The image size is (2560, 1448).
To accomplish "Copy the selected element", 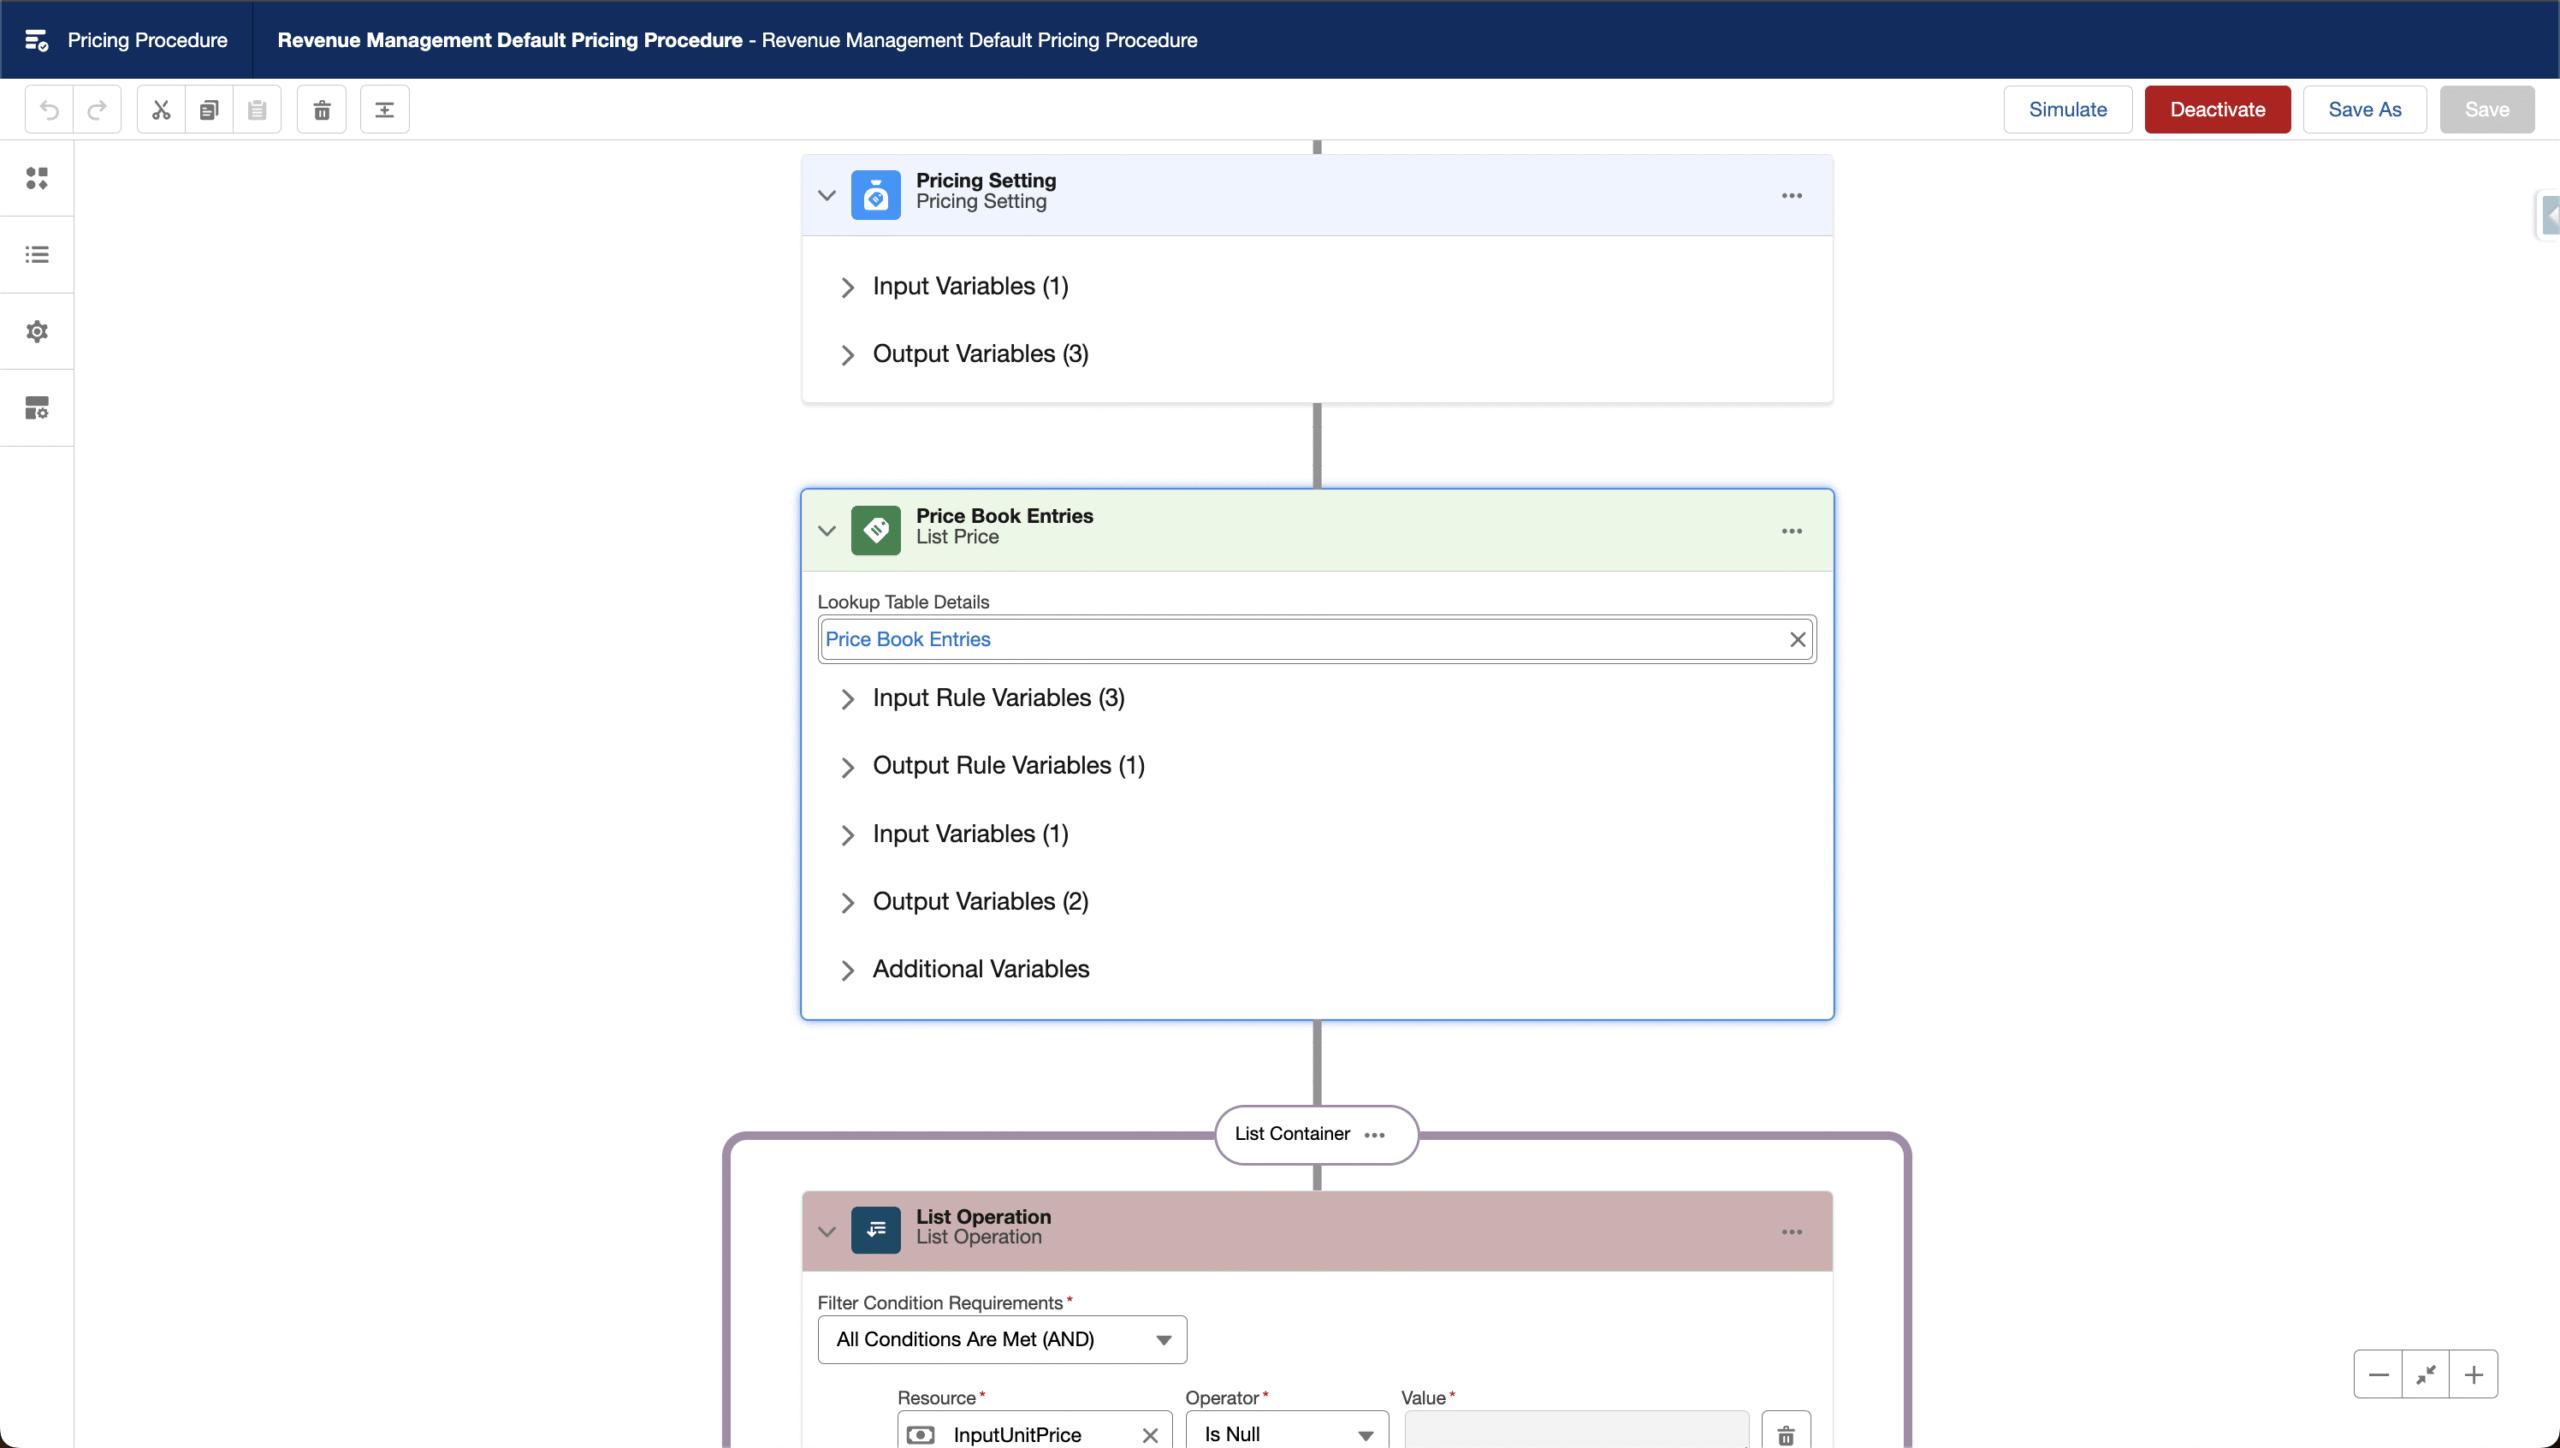I will click(x=209, y=109).
